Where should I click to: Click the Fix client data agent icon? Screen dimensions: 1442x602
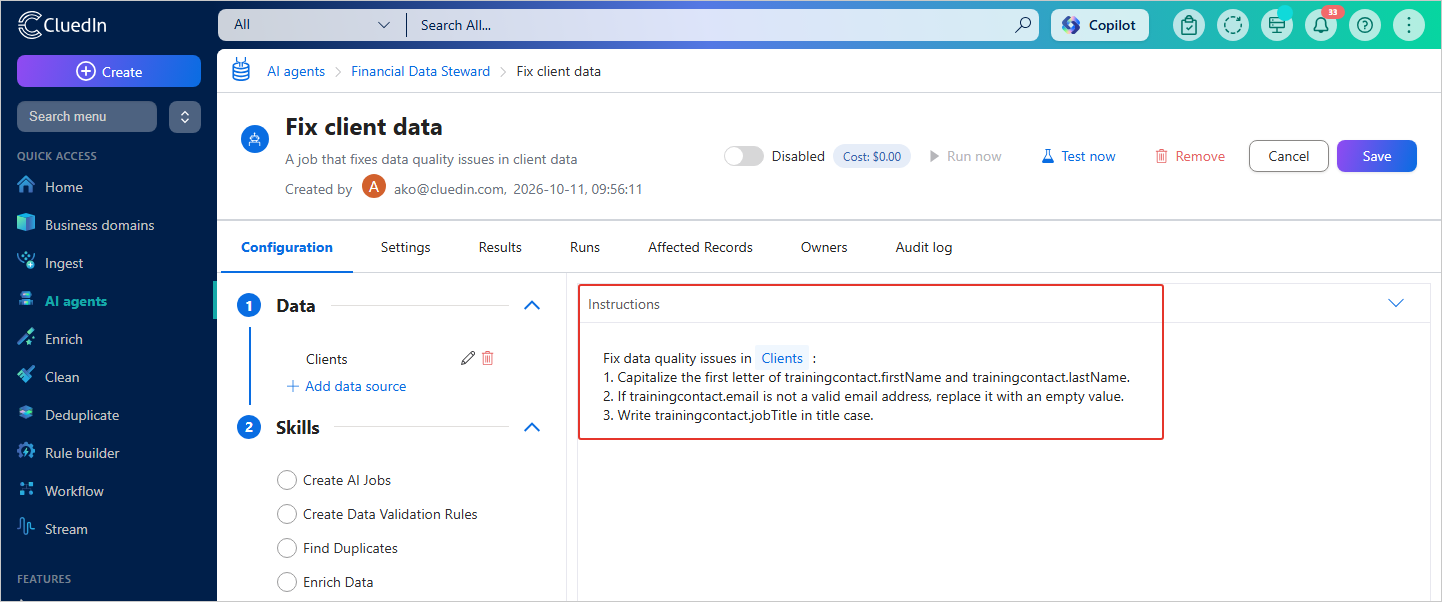point(255,140)
